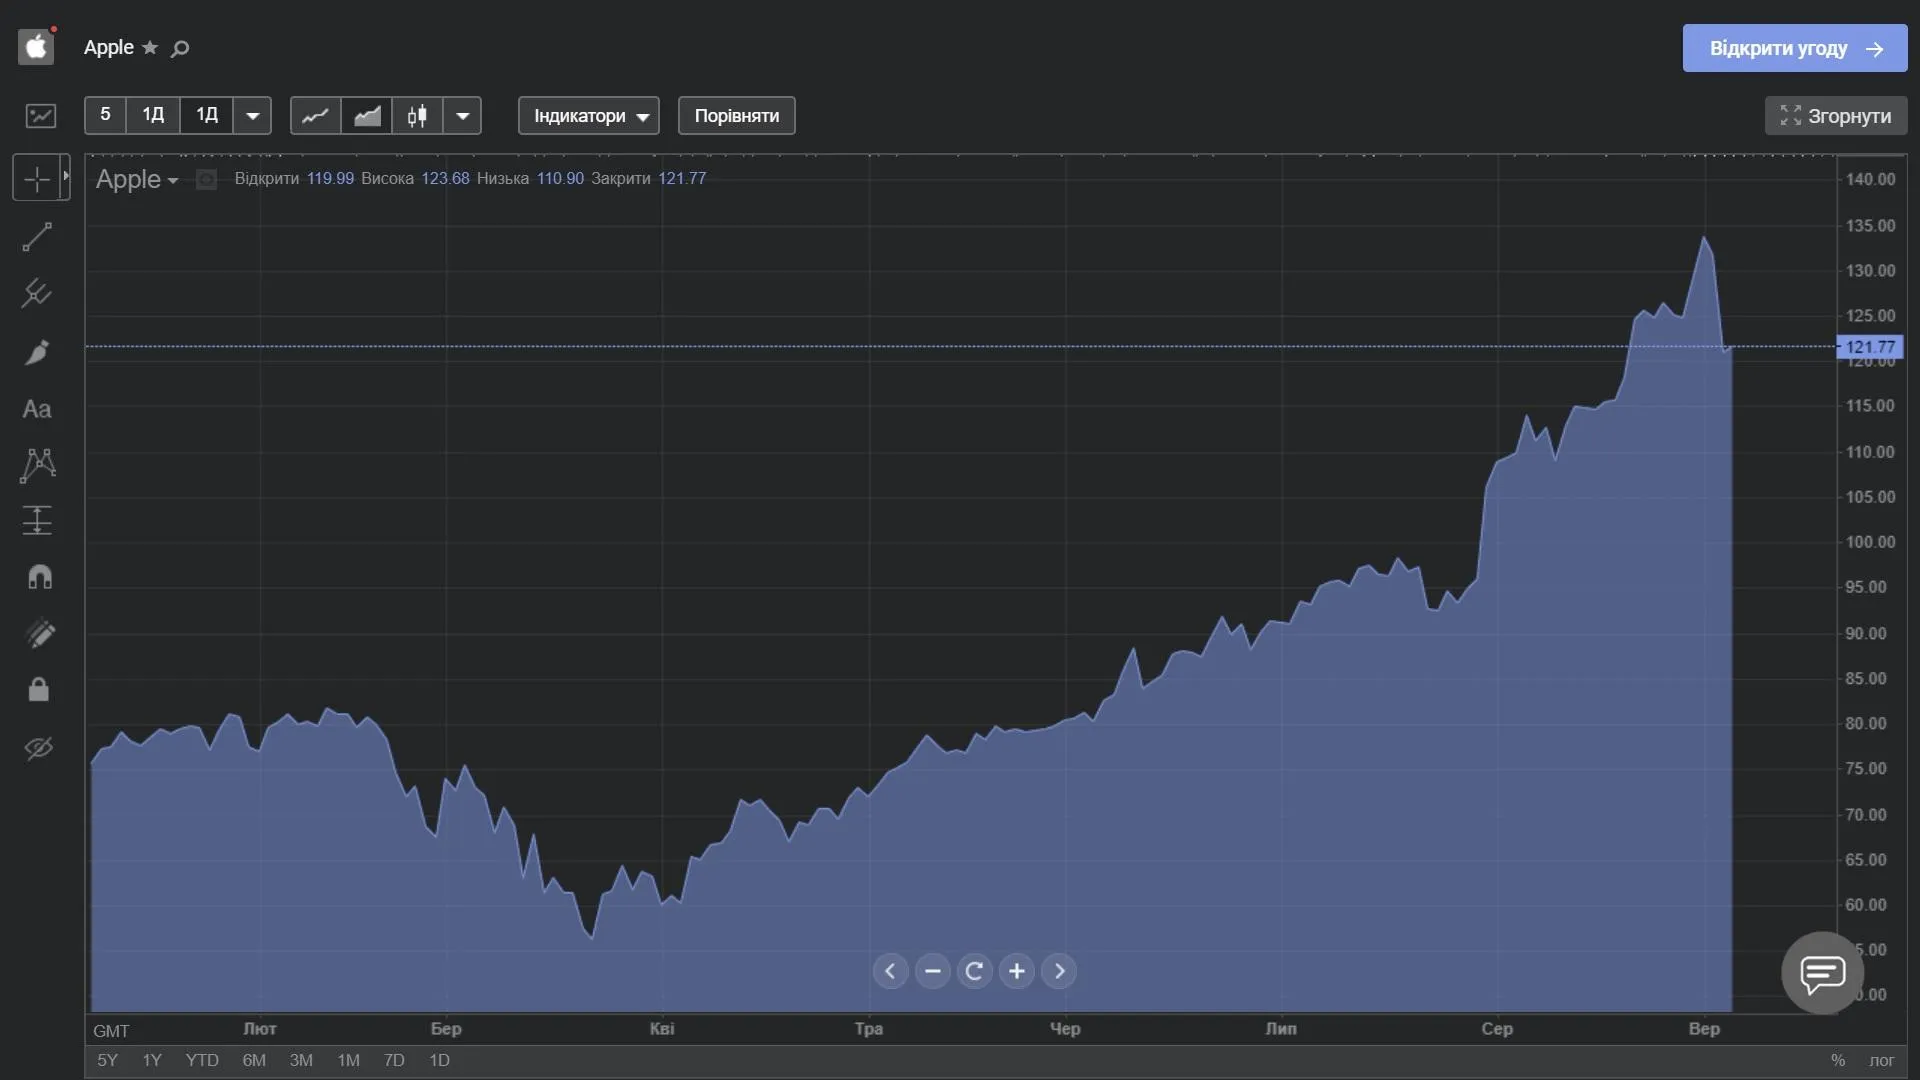The width and height of the screenshot is (1920, 1080).
Task: Select the second 1Д interval button
Action: pyautogui.click(x=207, y=115)
